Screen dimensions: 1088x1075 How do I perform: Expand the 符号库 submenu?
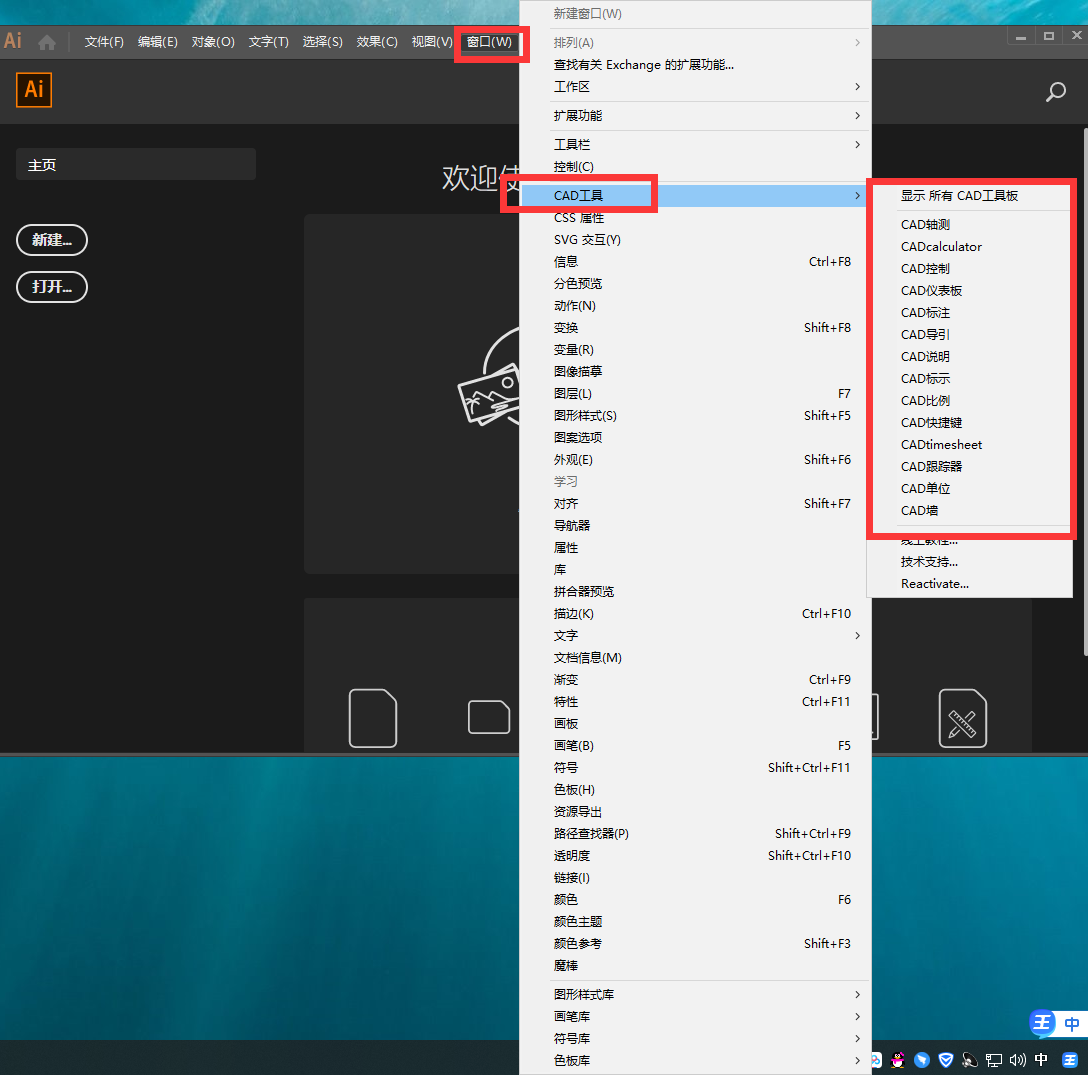695,1039
